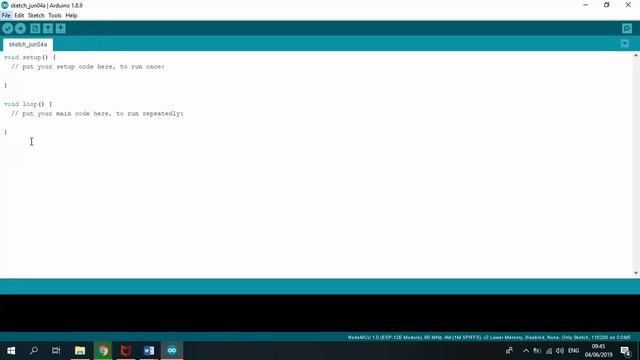
Task: Open the Windows Start menu
Action: point(11,351)
